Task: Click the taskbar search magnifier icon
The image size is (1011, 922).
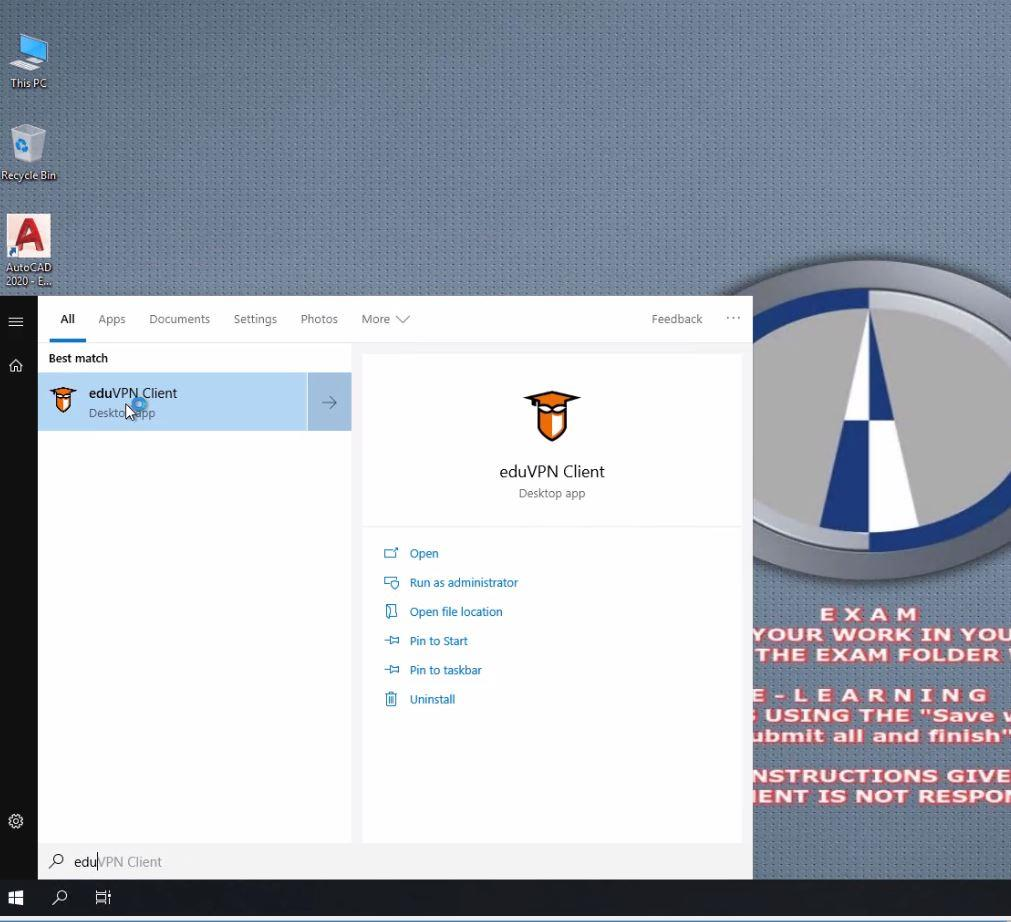Action: point(60,898)
